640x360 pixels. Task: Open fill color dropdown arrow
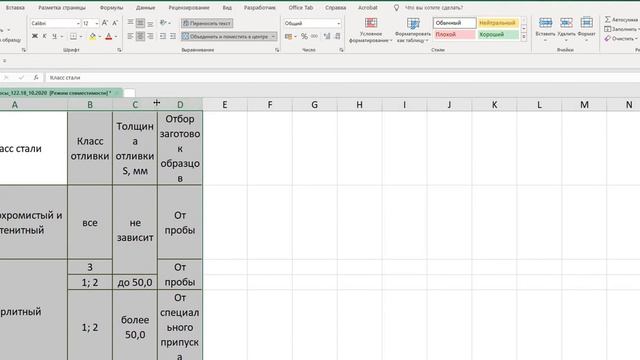click(100, 37)
